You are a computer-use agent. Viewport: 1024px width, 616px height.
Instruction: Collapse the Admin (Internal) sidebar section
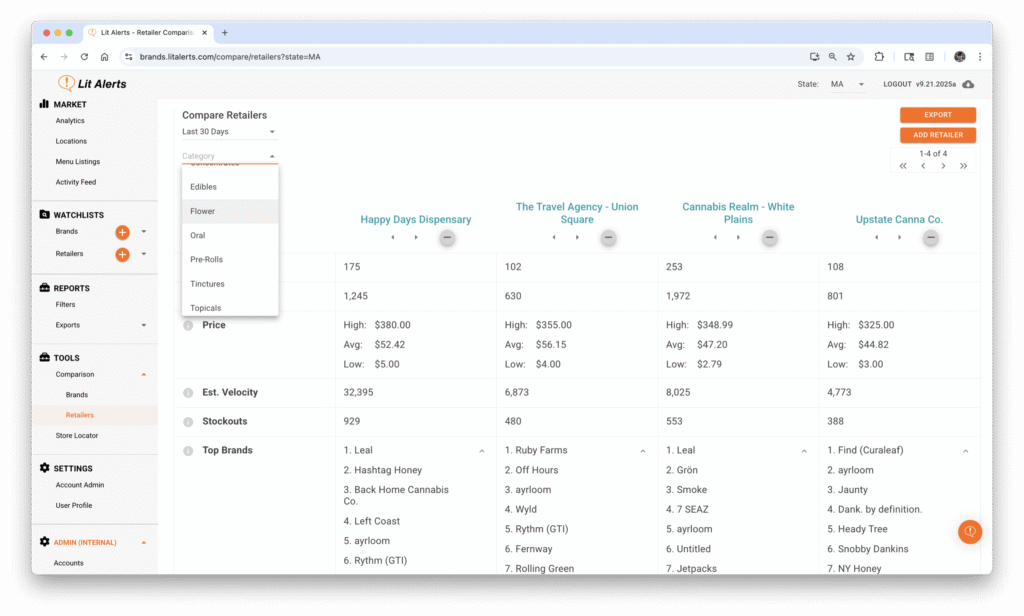(x=144, y=542)
